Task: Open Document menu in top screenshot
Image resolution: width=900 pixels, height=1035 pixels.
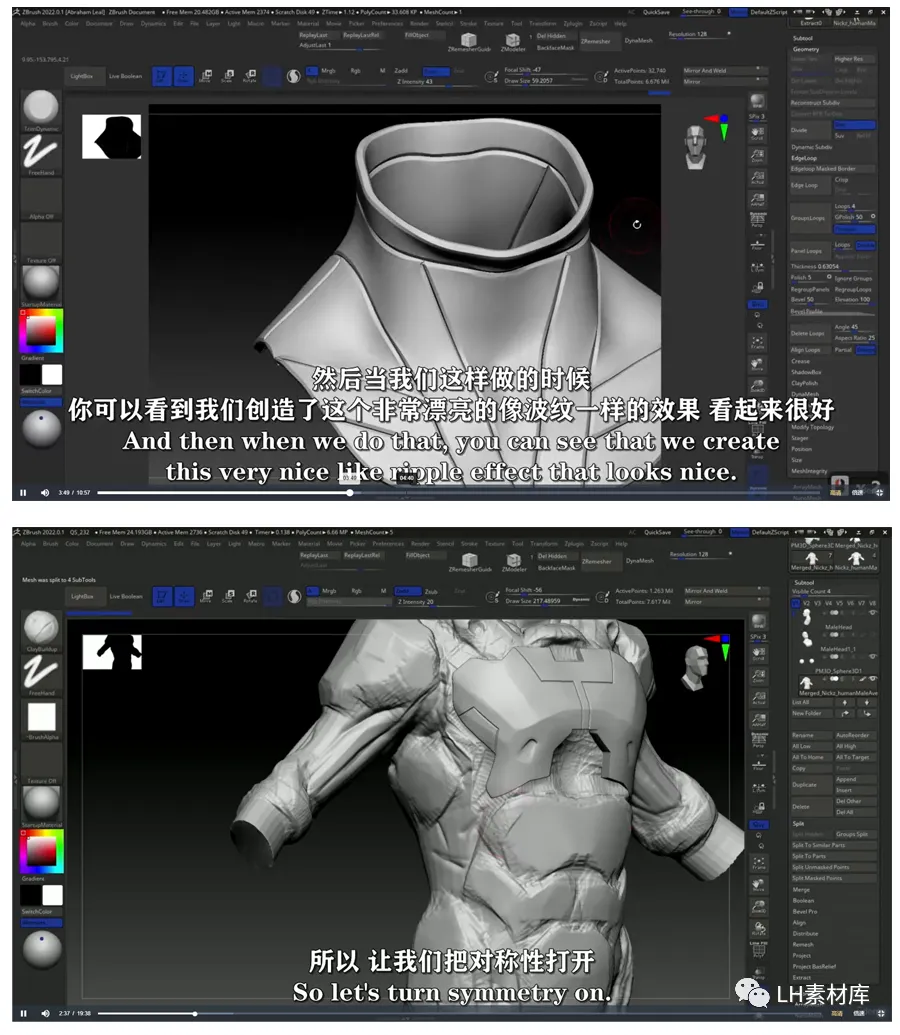Action: (x=98, y=23)
